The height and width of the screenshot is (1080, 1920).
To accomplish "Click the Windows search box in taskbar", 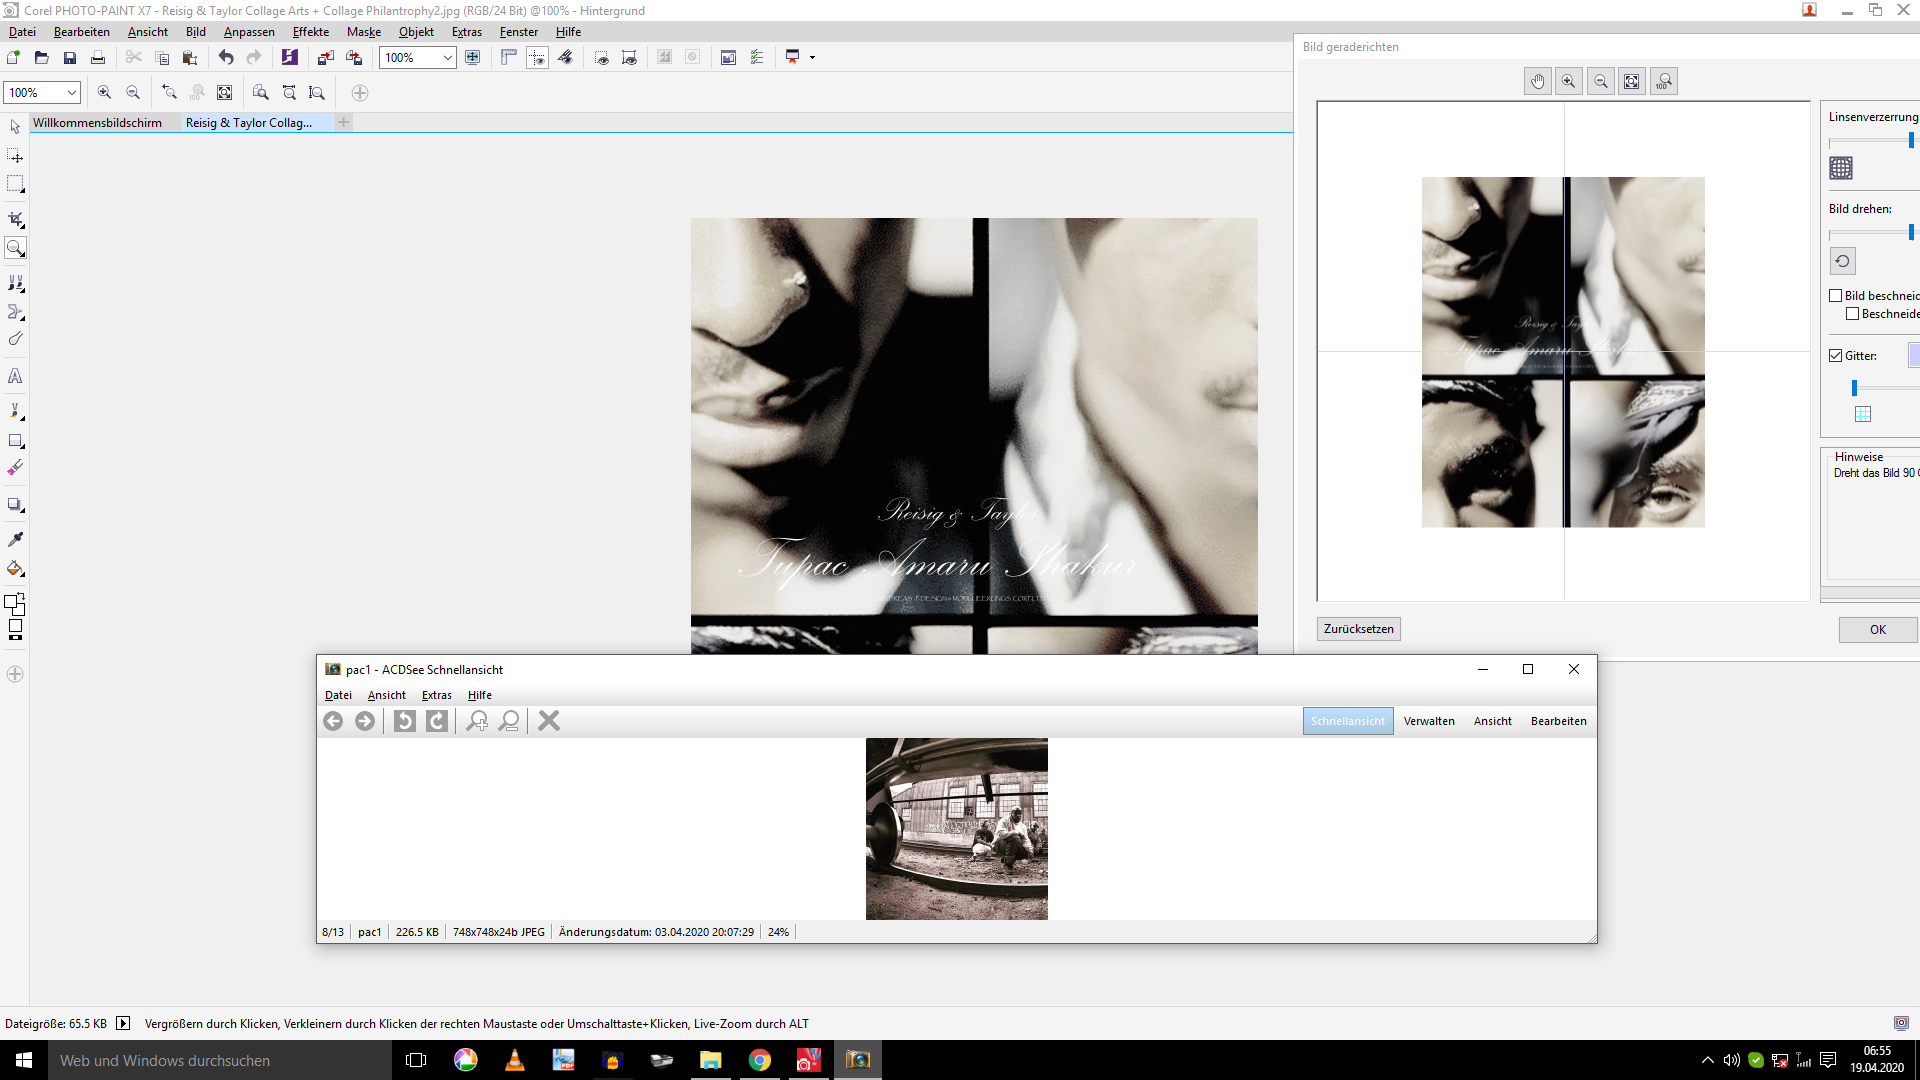I will pyautogui.click(x=220, y=1060).
